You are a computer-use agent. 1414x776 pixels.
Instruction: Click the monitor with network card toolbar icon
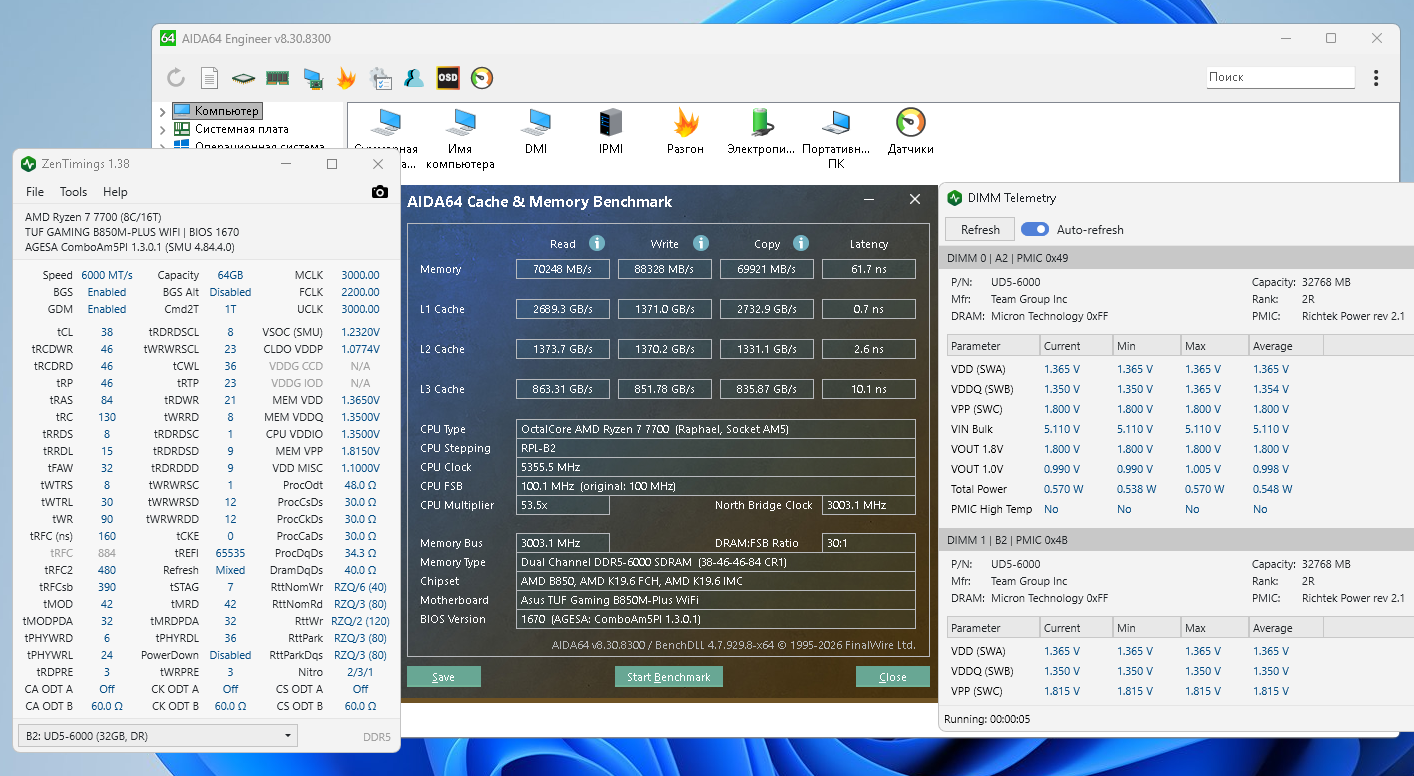312,78
